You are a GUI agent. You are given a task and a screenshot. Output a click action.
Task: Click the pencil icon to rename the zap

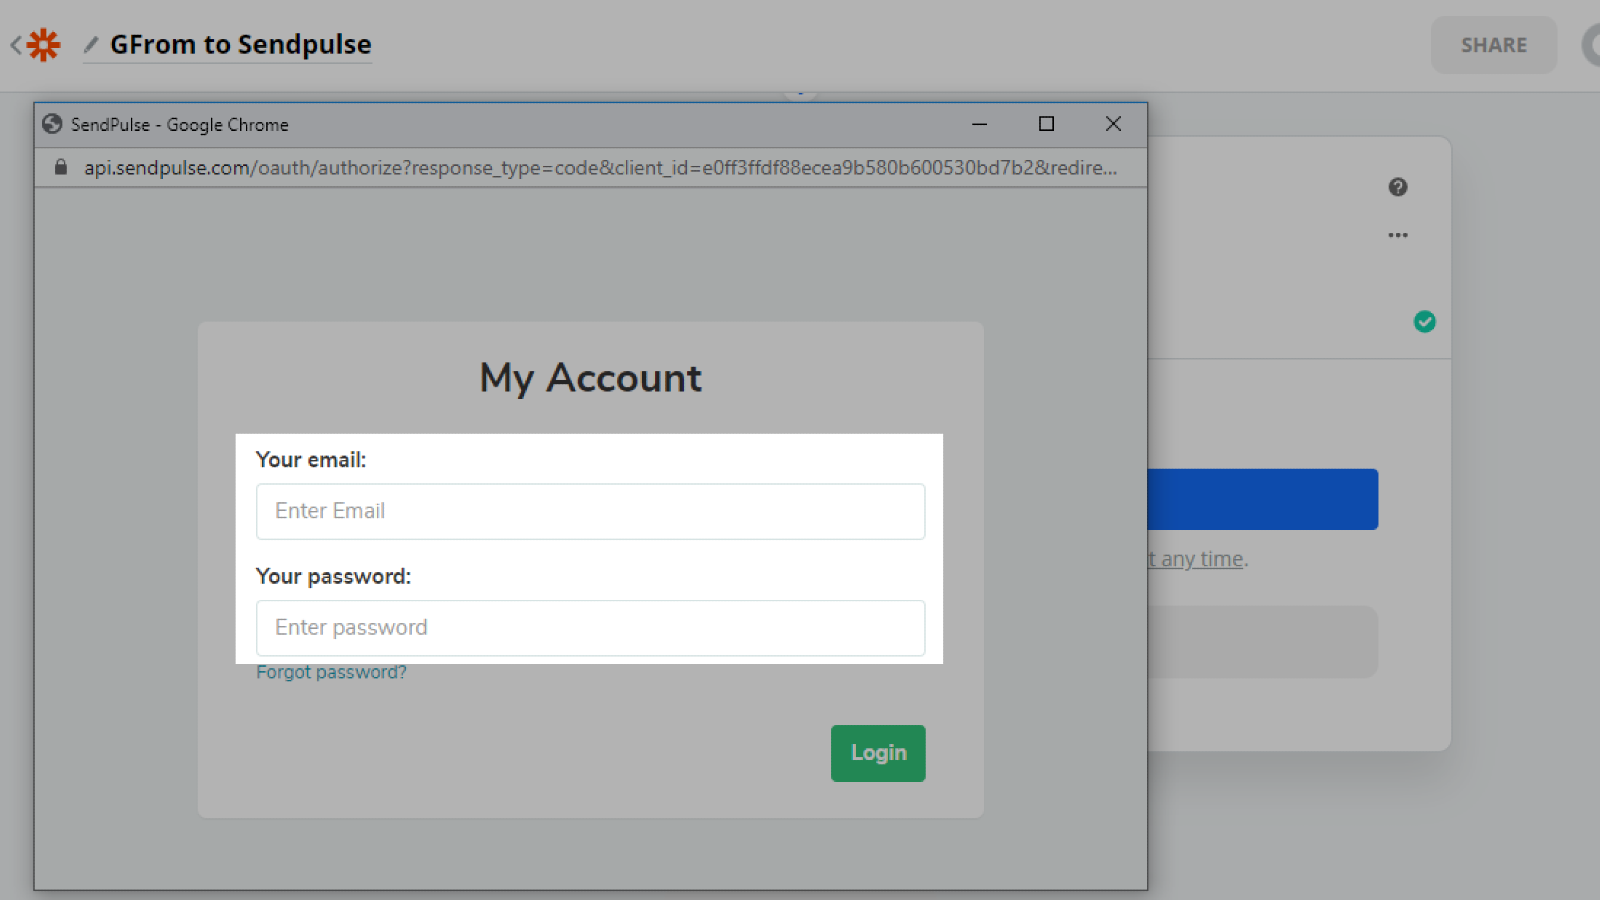[91, 45]
